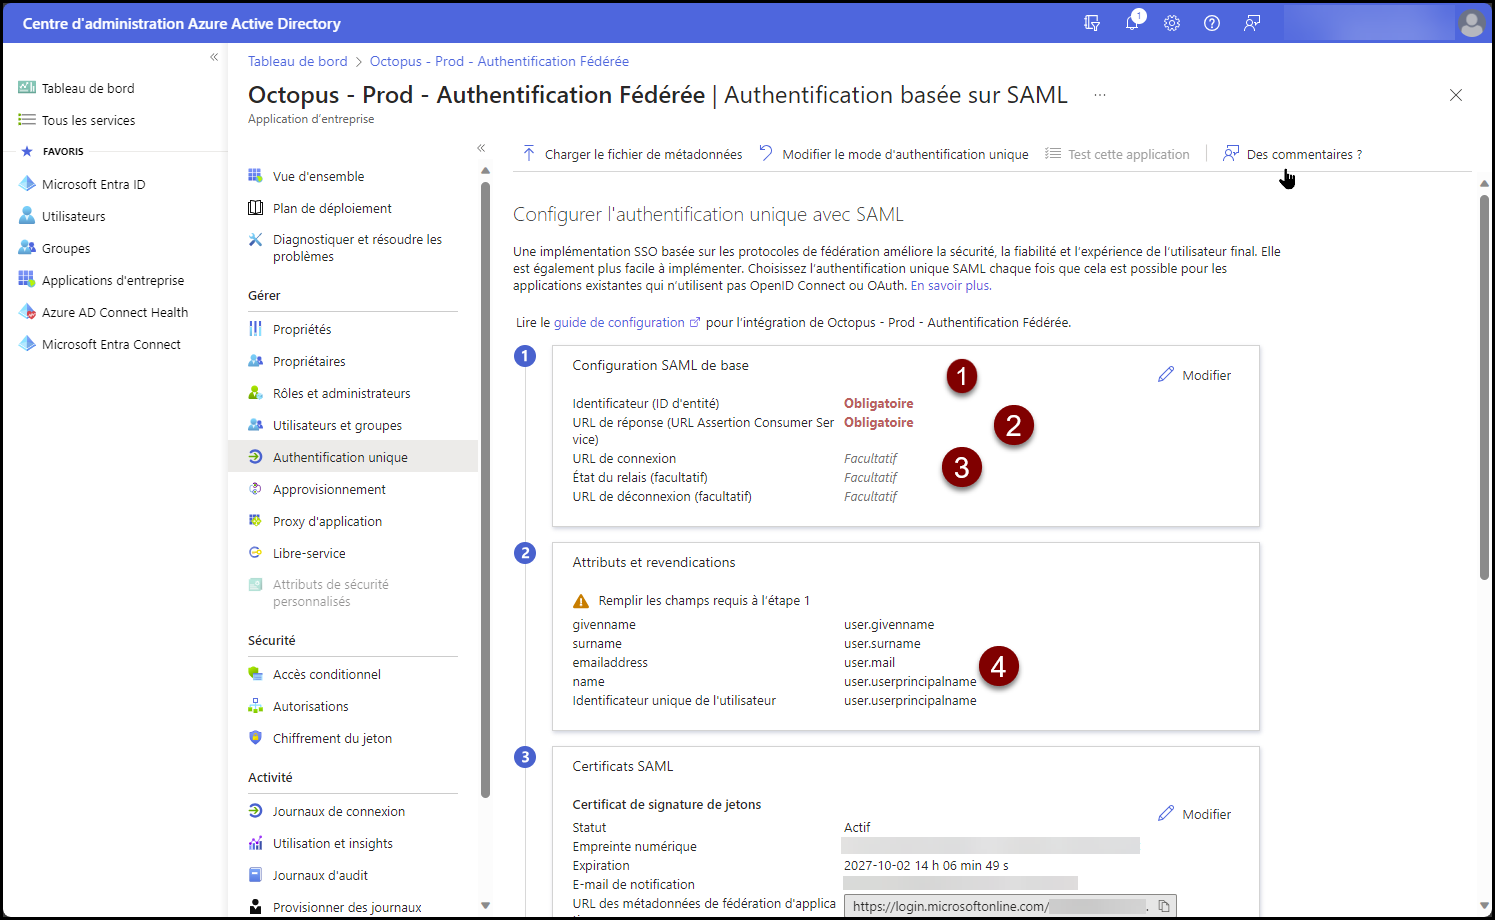The height and width of the screenshot is (920, 1495).
Task: Click scroll-down arrow of resource menu
Action: 485,906
